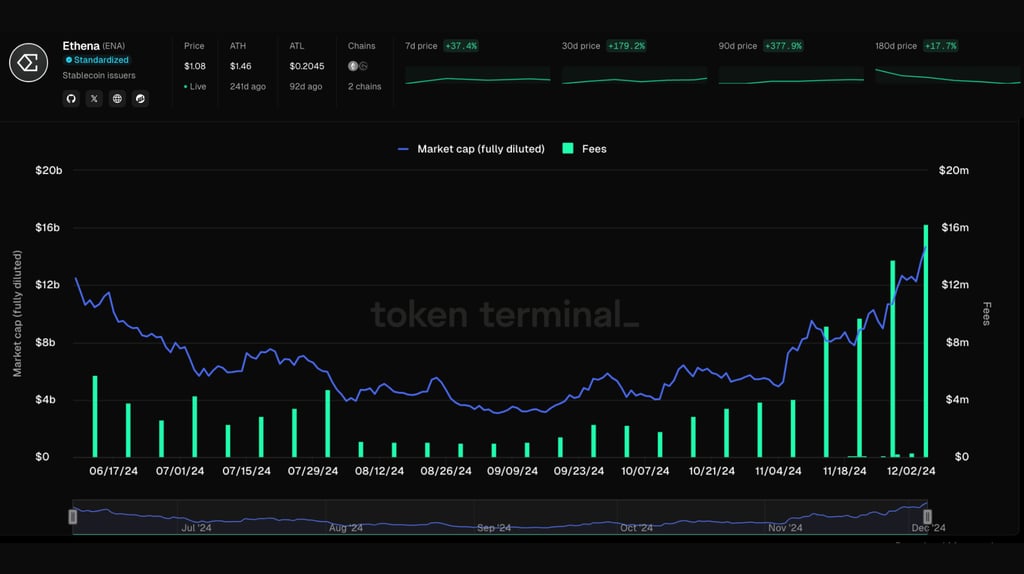This screenshot has height=574, width=1024.
Task: Click the 2 chains text
Action: point(364,86)
